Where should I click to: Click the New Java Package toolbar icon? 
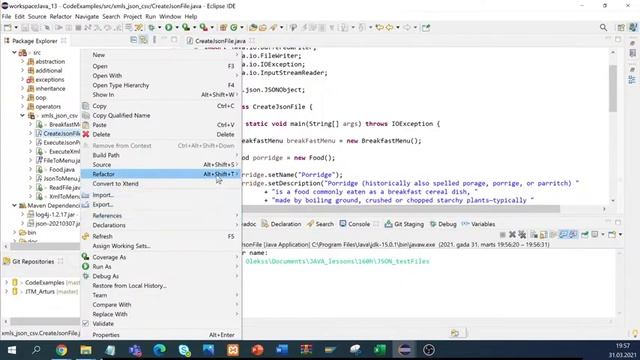click(223, 27)
